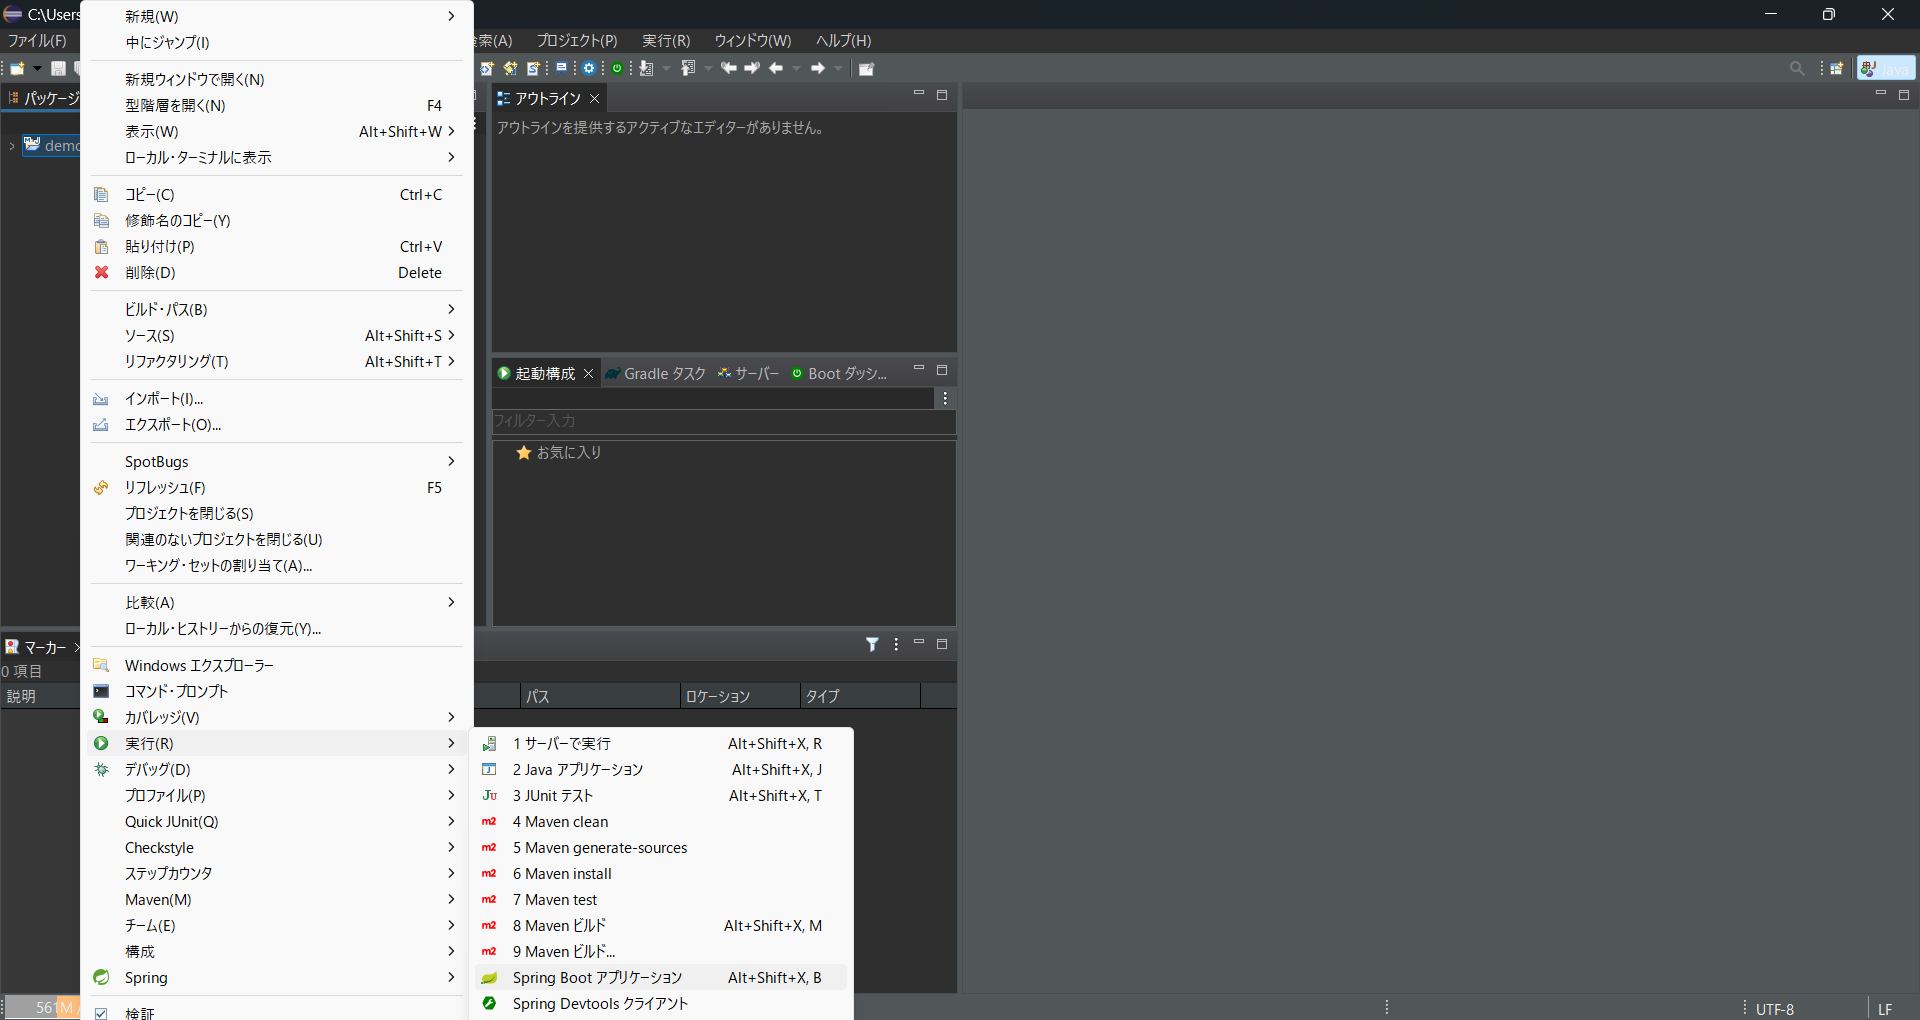Choose 4 Maven clean from submenu

tap(661, 821)
